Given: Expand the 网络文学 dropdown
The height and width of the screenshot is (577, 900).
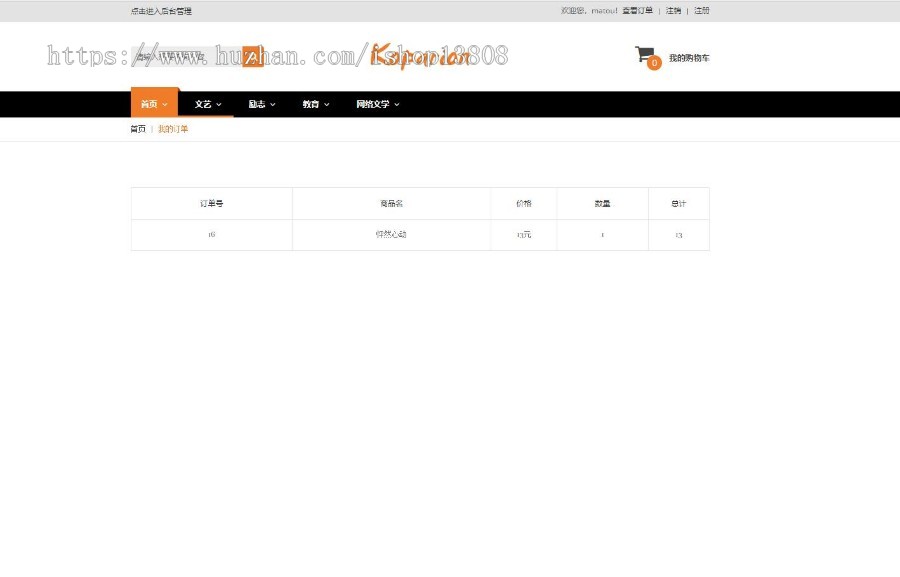Looking at the screenshot, I should click(376, 104).
